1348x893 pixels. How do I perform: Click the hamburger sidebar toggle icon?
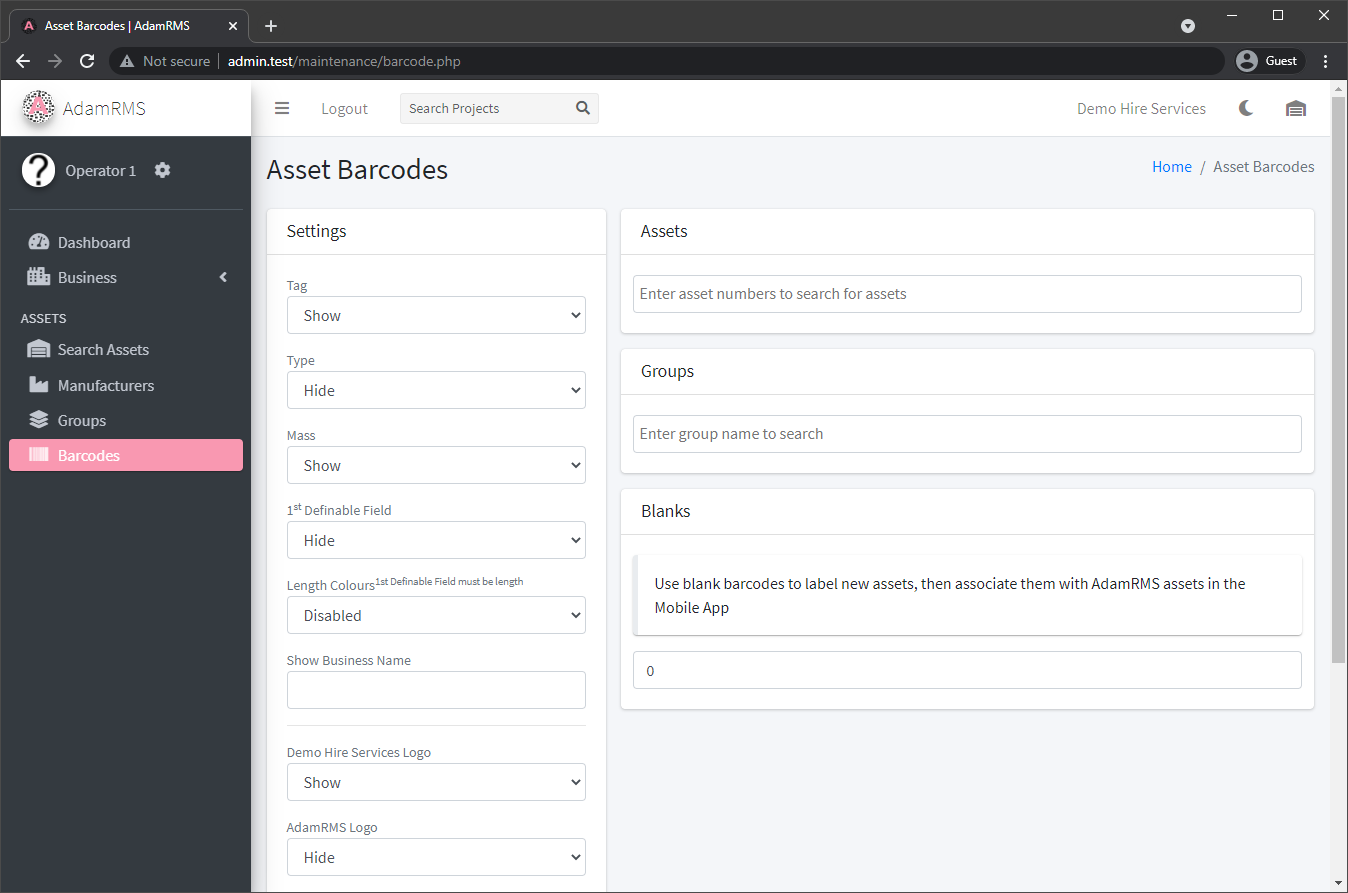pos(282,109)
